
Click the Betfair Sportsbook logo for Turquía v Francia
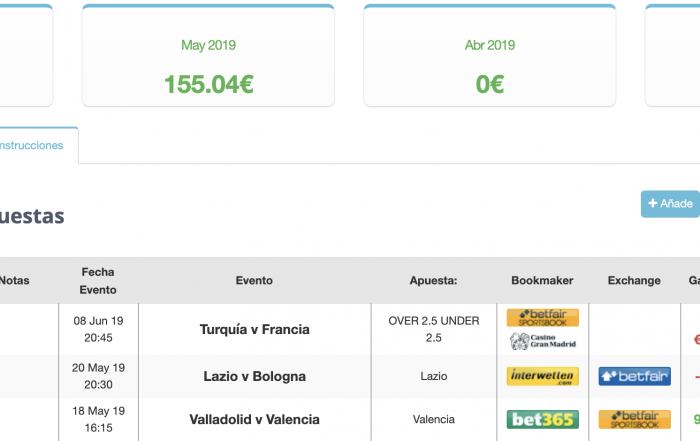click(x=542, y=318)
